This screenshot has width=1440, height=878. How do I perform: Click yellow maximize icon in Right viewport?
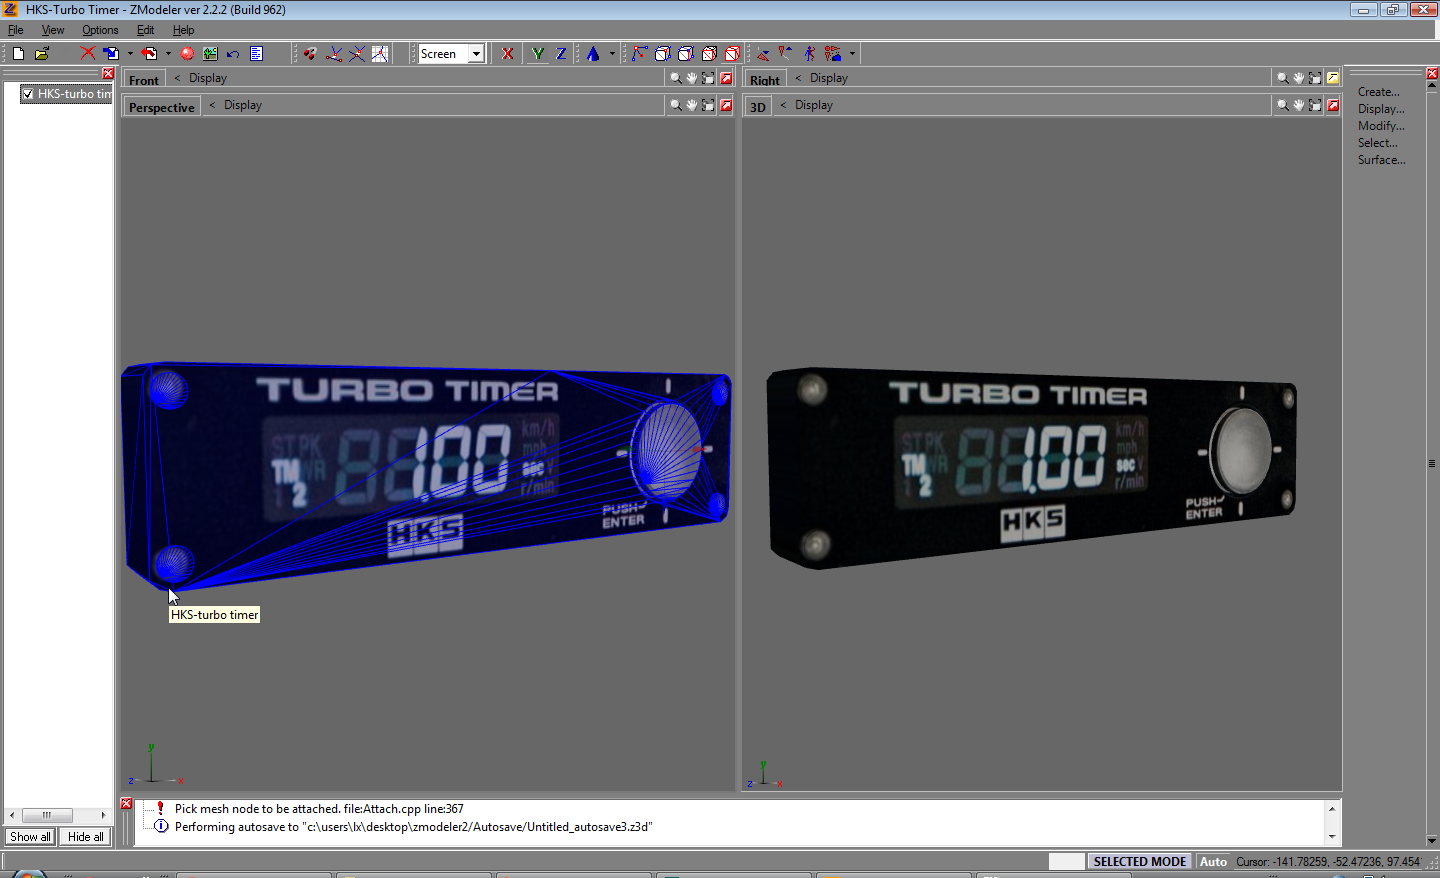tap(1333, 78)
